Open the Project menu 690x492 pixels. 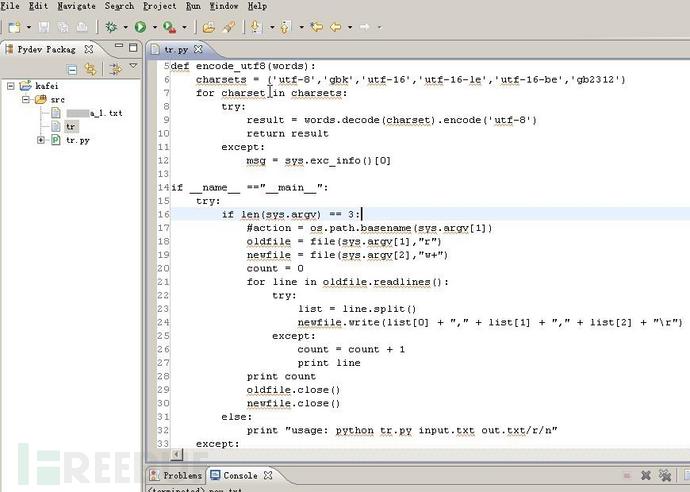(x=159, y=6)
